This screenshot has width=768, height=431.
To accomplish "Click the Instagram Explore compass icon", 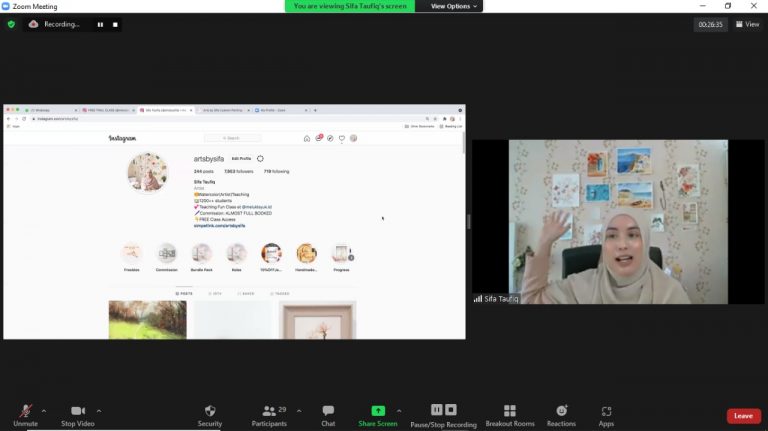I will point(330,139).
